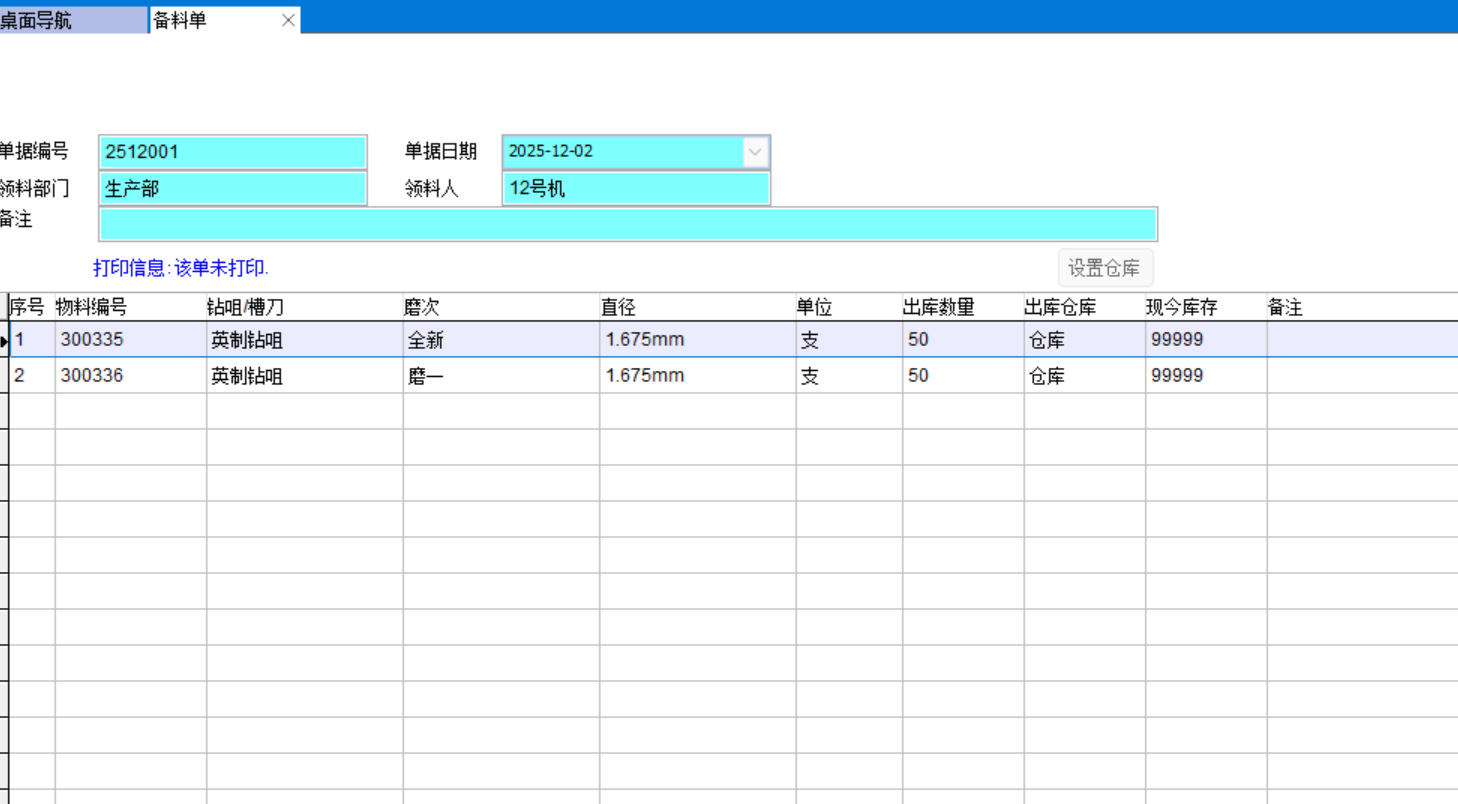The width and height of the screenshot is (1458, 804).
Task: Select the 备料单 tab
Action: coord(210,20)
